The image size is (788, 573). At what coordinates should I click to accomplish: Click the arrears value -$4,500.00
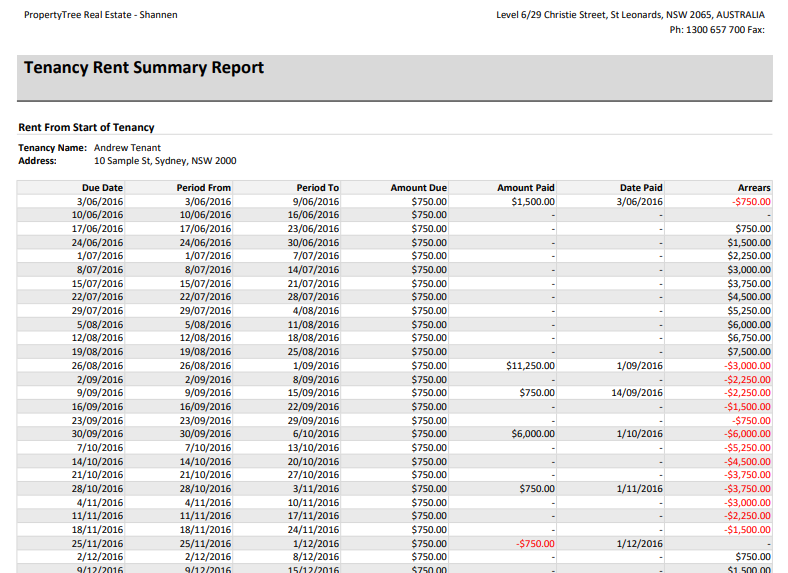pos(747,461)
